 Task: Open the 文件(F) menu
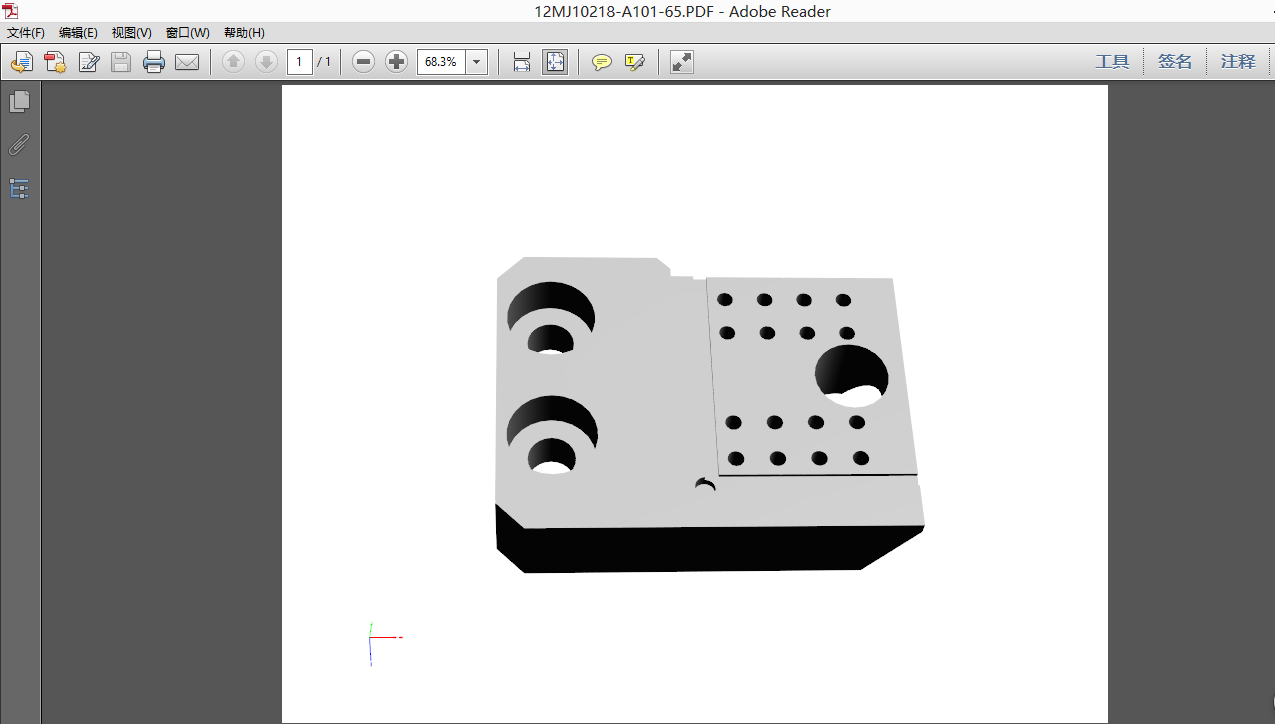pyautogui.click(x=25, y=32)
